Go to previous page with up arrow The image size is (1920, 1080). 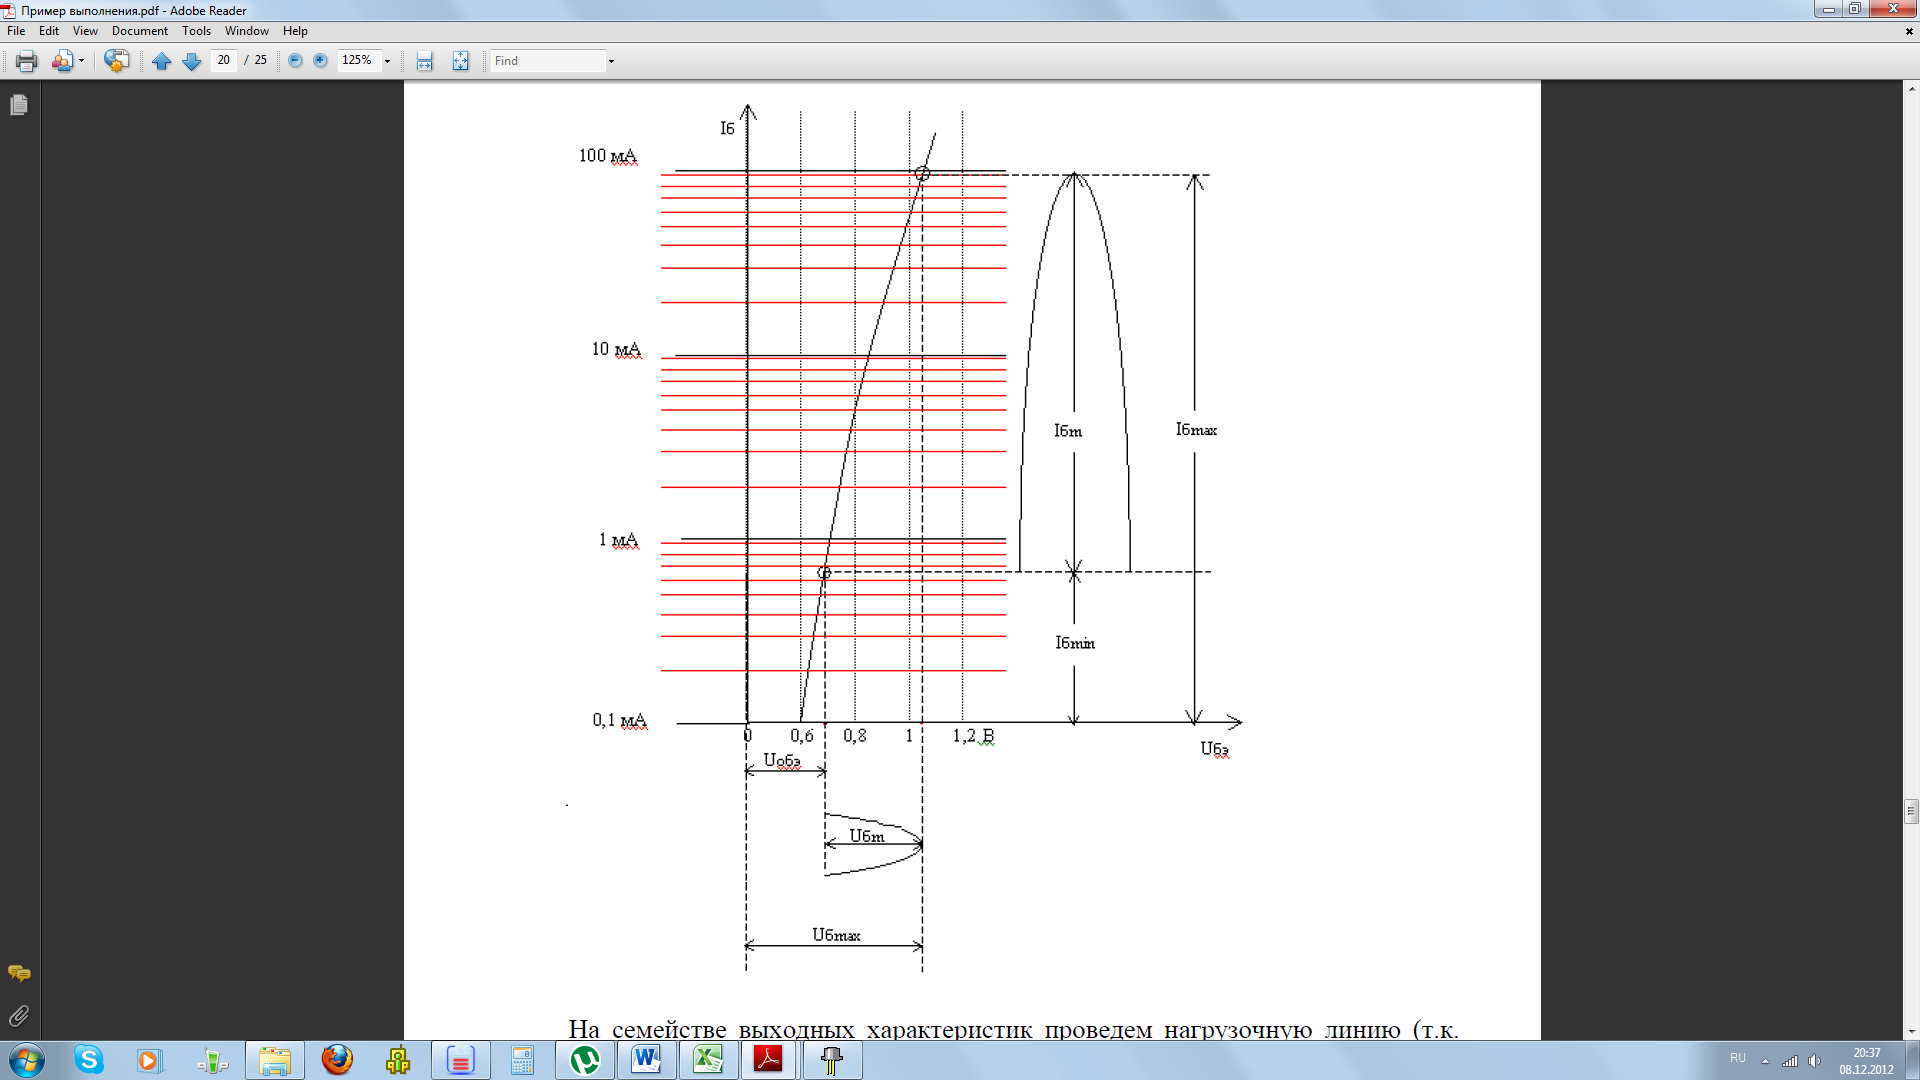tap(161, 61)
